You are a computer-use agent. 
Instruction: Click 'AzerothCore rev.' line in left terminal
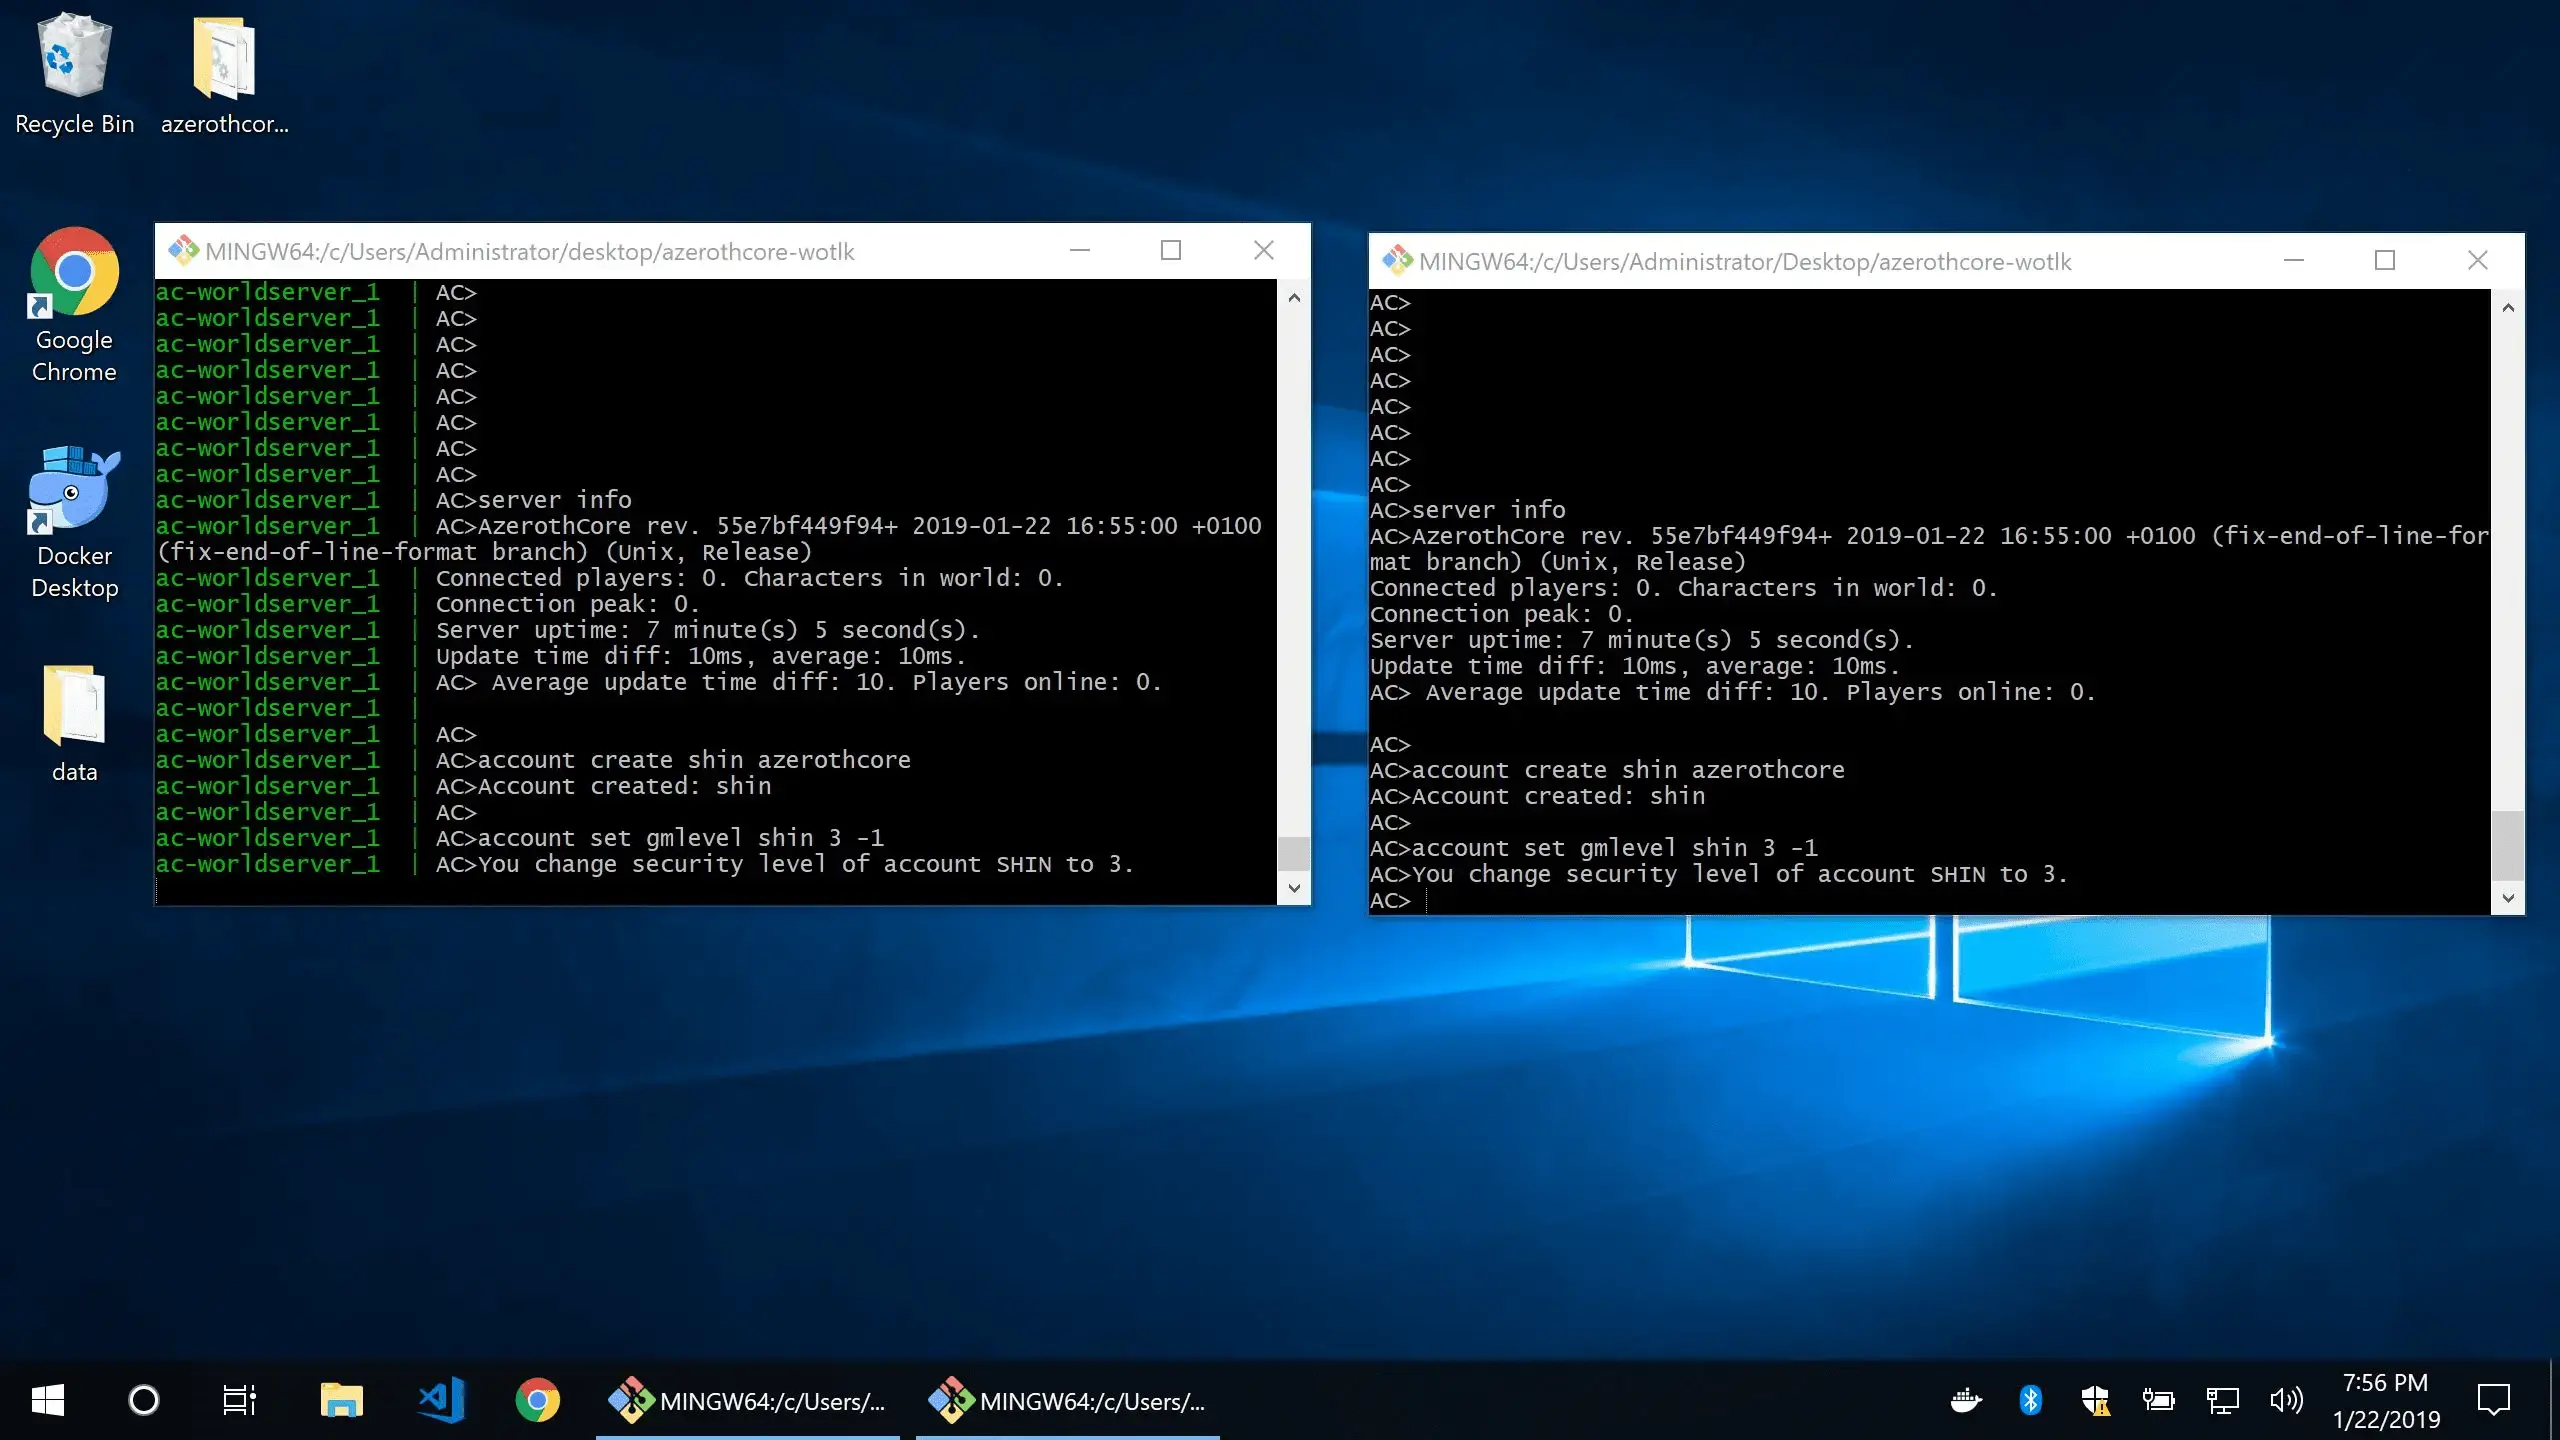pos(870,526)
